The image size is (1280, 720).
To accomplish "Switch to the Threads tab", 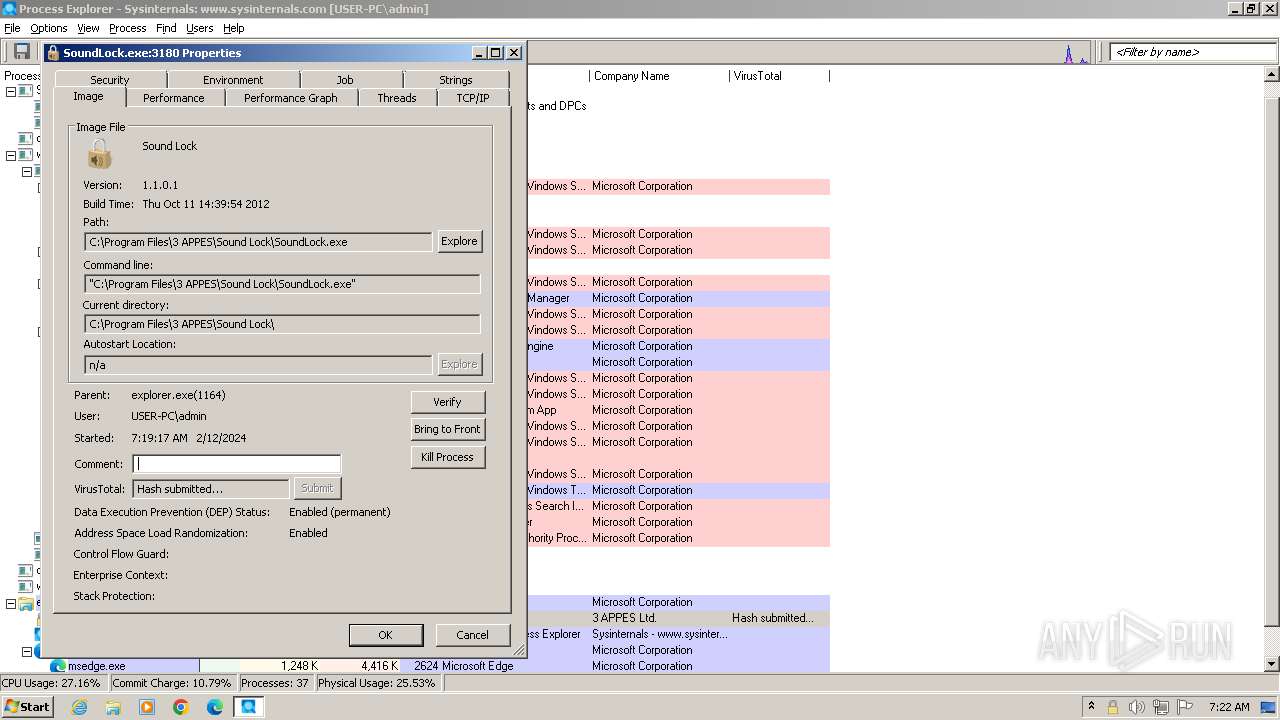I will [x=397, y=98].
